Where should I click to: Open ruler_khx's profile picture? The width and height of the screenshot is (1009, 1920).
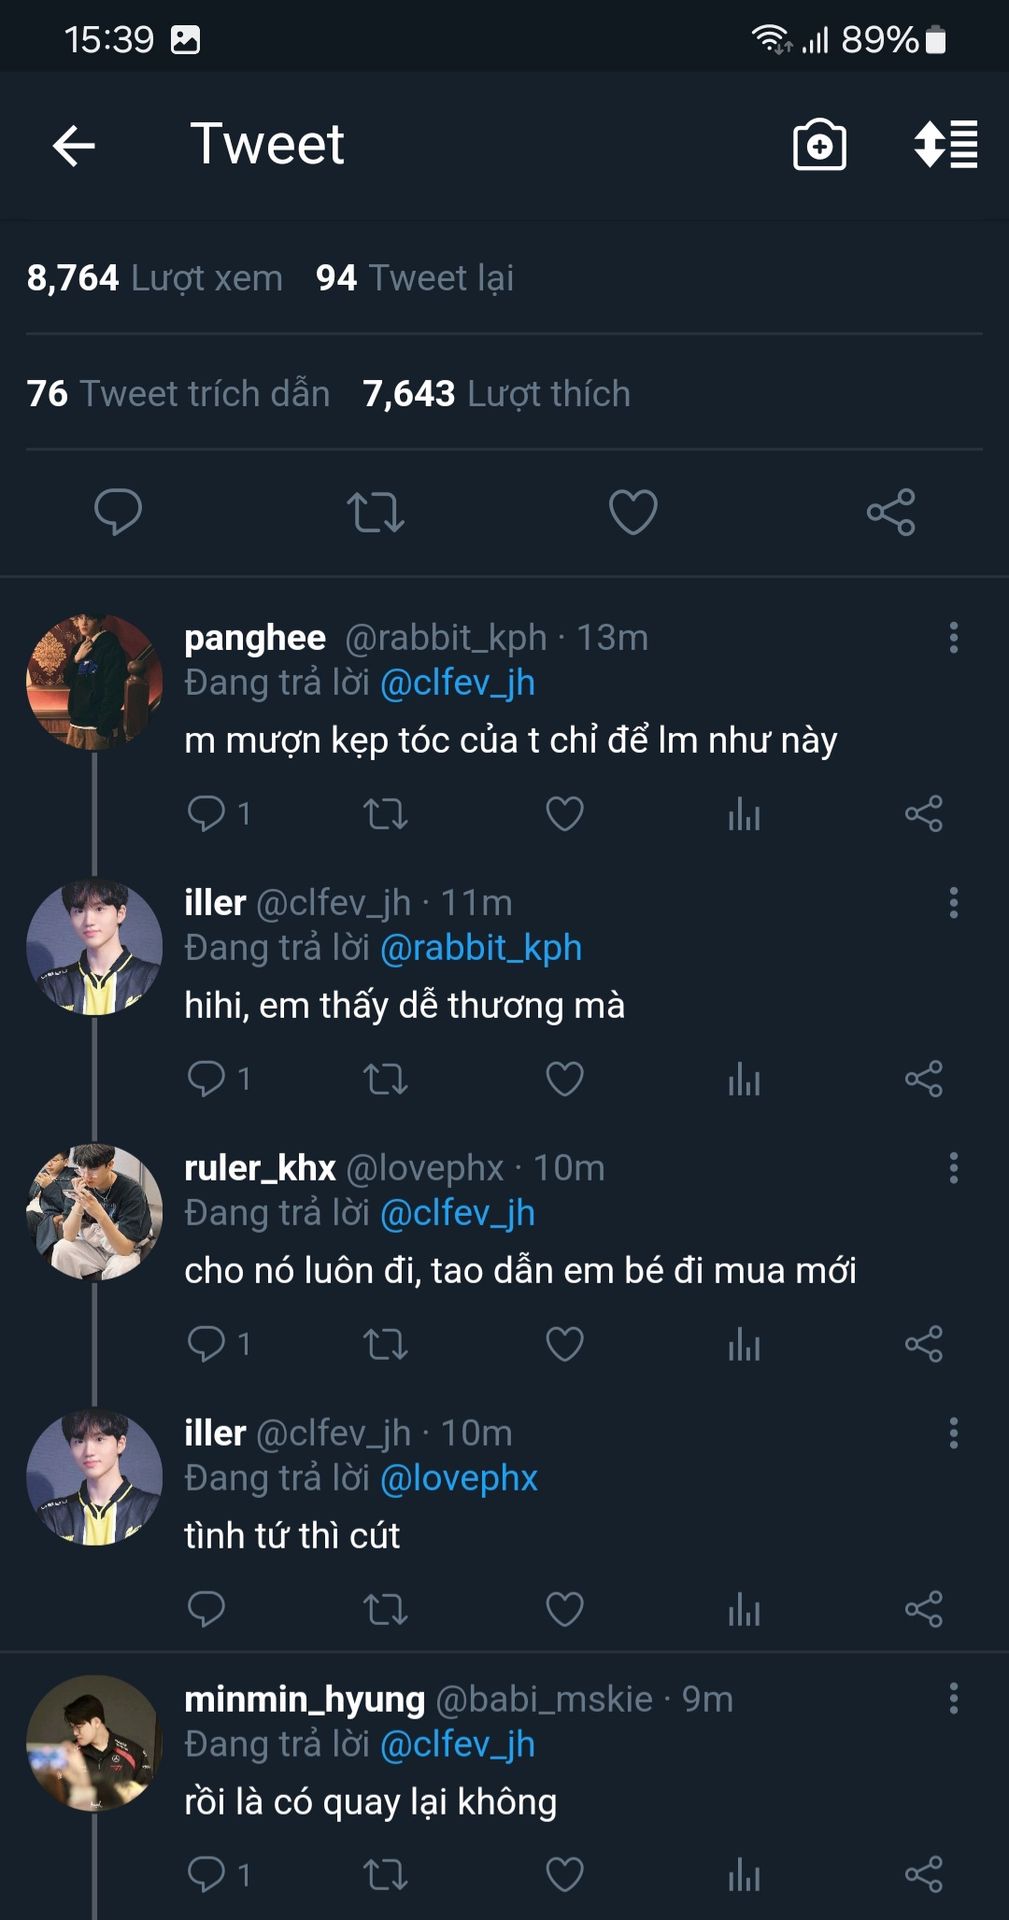click(94, 1212)
